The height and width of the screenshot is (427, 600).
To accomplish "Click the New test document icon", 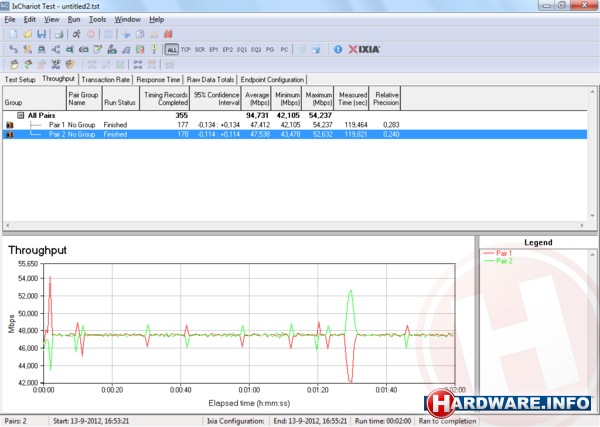I will (13, 34).
